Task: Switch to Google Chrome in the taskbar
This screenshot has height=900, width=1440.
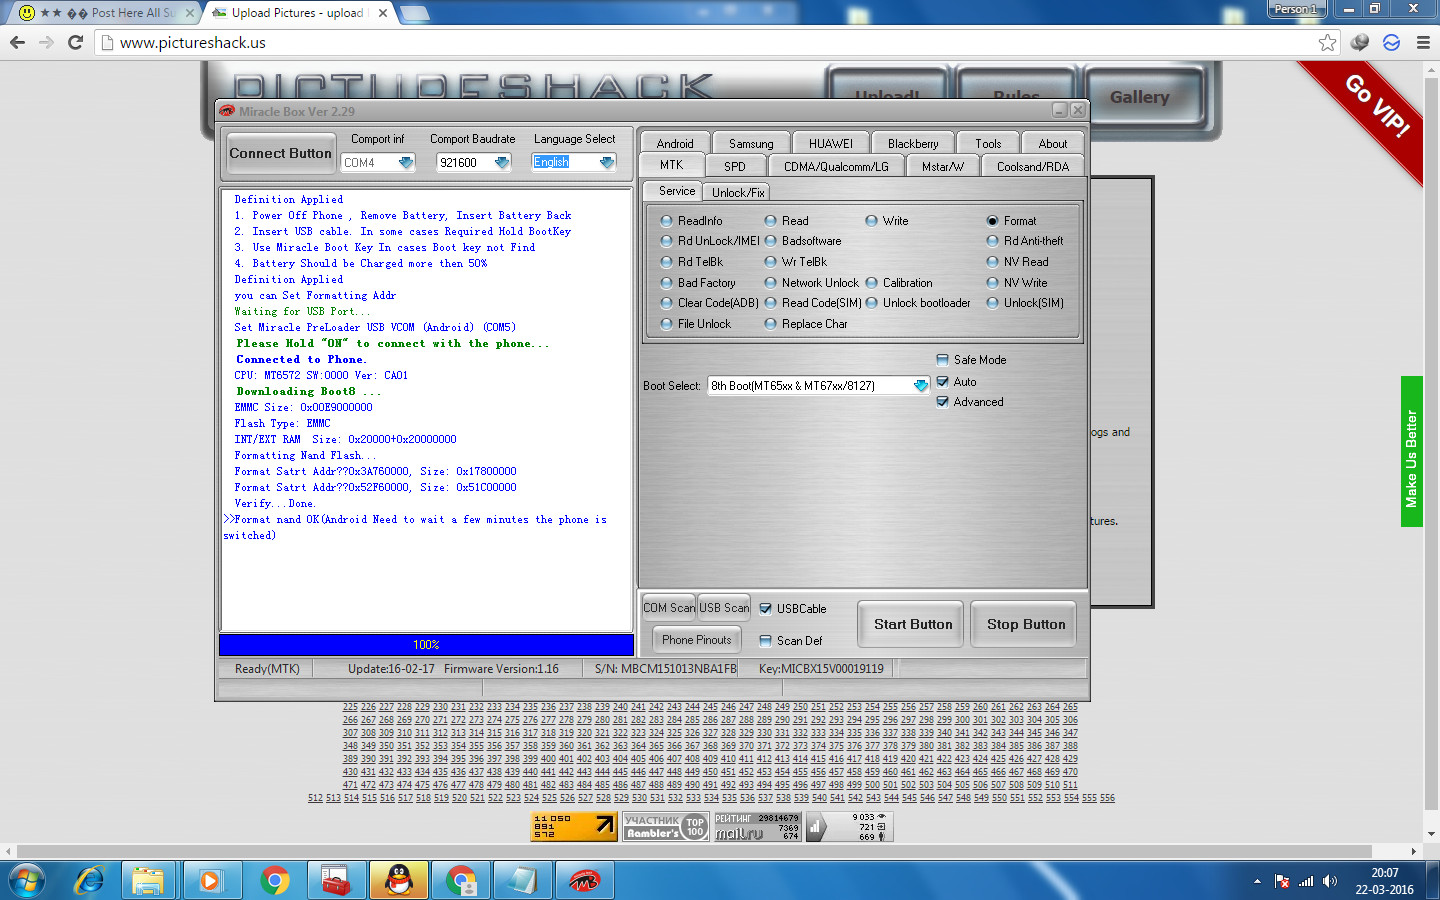Action: click(274, 881)
